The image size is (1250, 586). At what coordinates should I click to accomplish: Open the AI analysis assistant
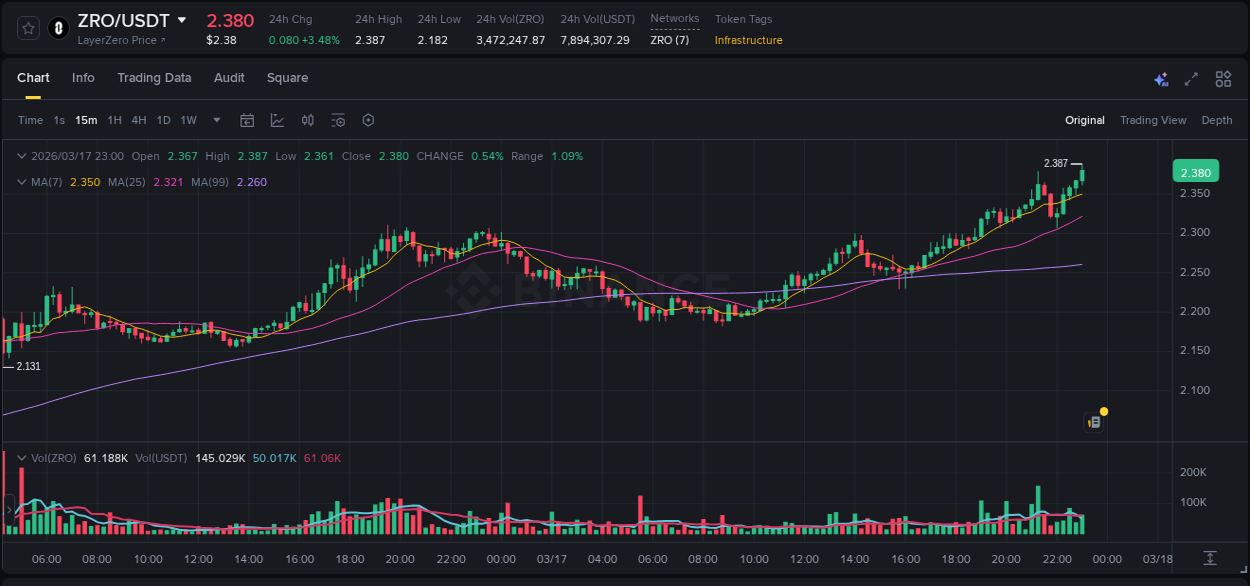[1160, 78]
